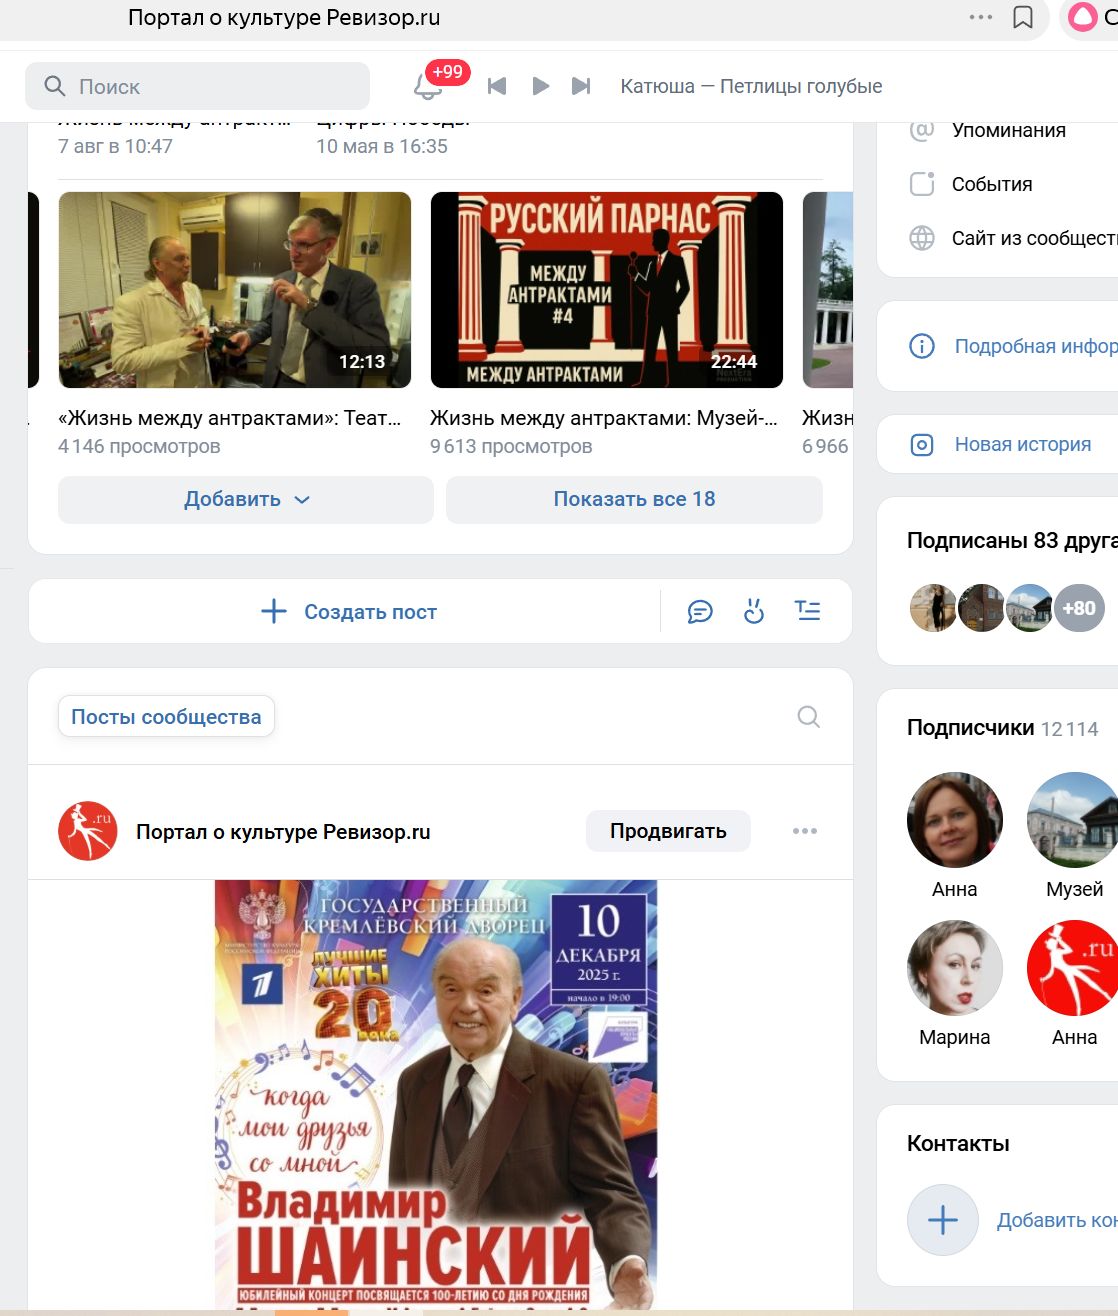Click the events icon beside "События"

coord(922,184)
